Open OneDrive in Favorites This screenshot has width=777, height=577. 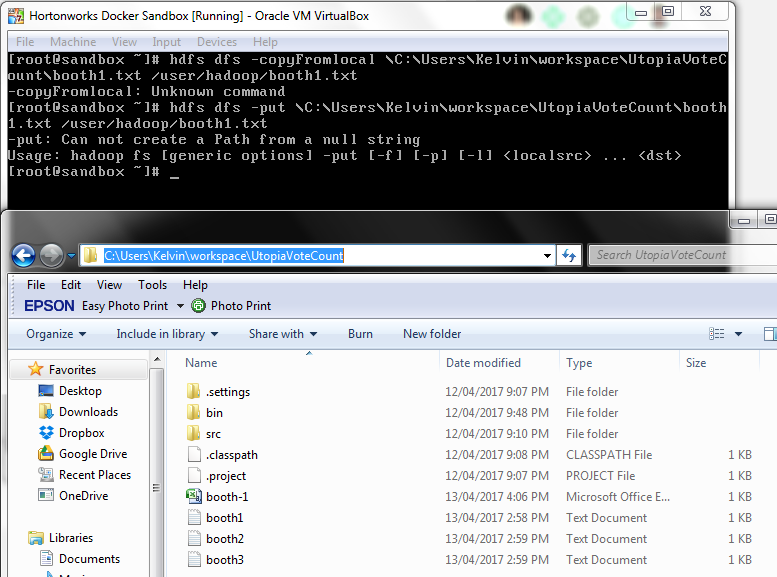[x=83, y=496]
